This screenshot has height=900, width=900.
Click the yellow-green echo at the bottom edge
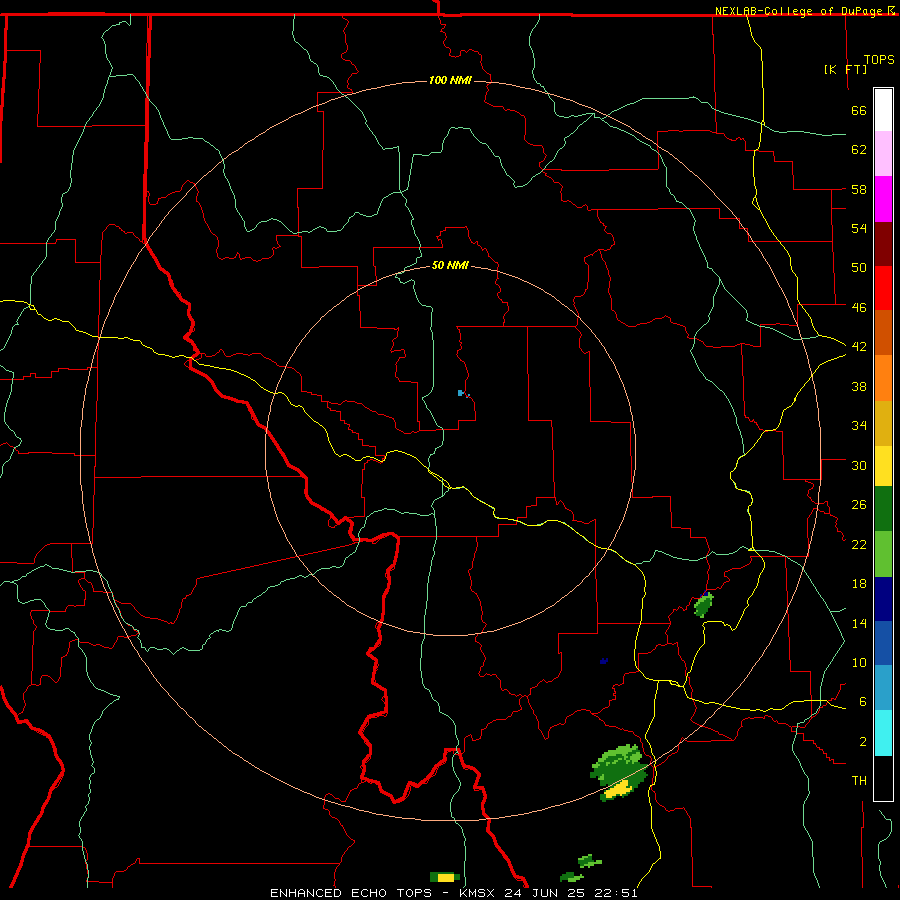click(x=445, y=877)
